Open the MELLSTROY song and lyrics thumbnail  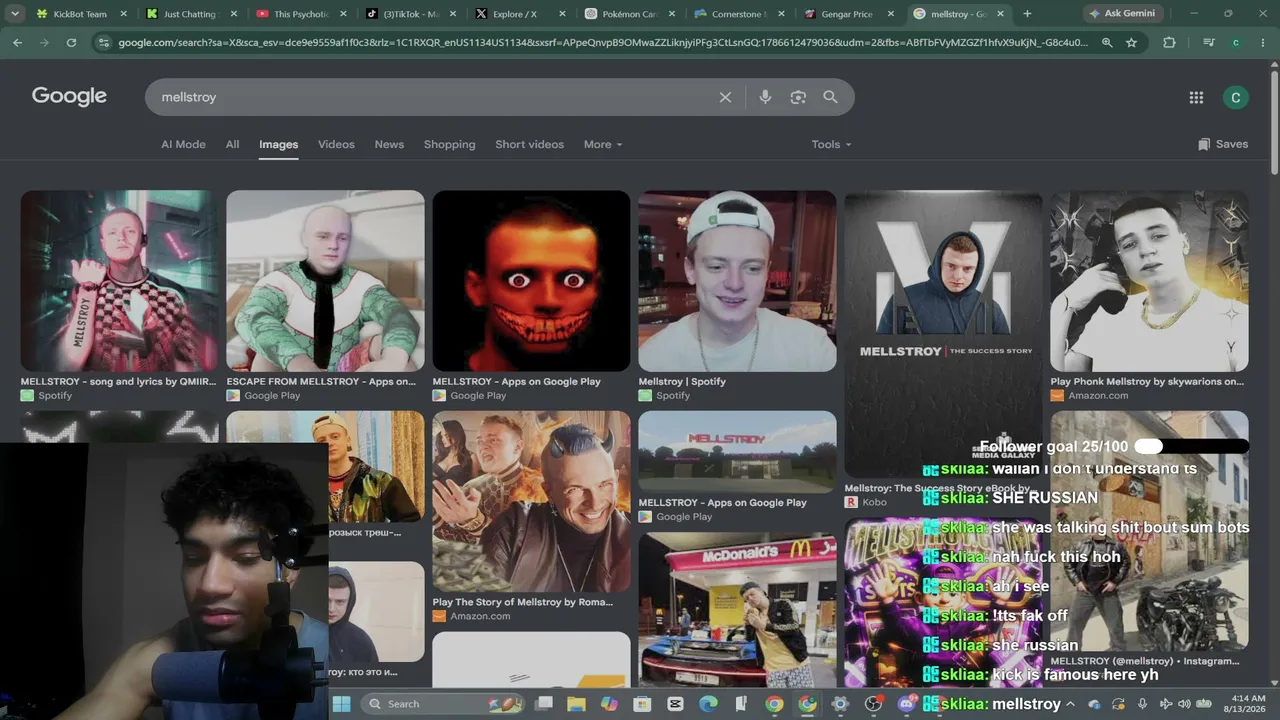[119, 281]
